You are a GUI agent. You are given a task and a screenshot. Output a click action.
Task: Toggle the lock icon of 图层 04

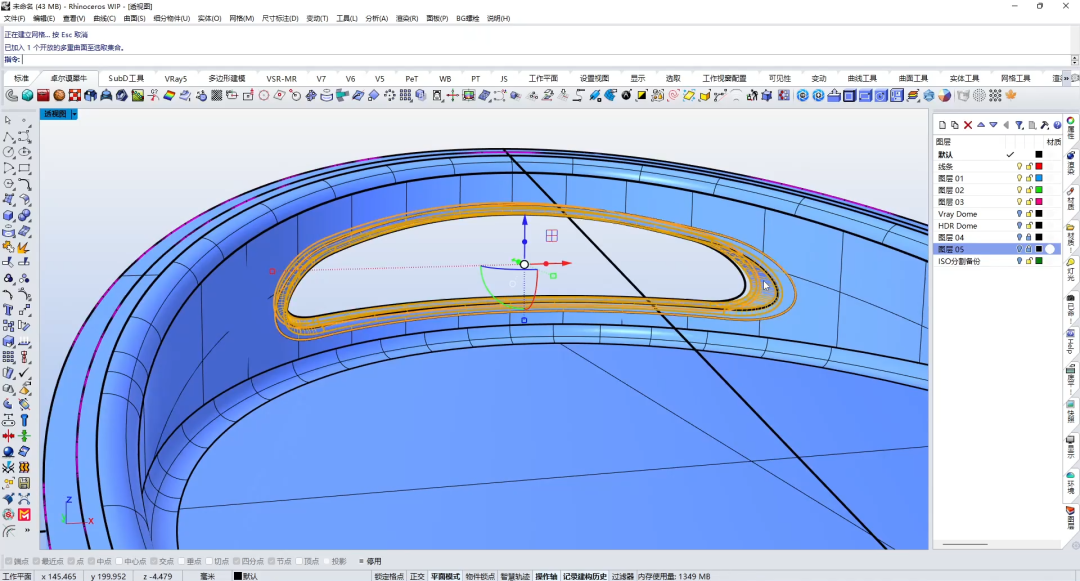pos(1029,237)
